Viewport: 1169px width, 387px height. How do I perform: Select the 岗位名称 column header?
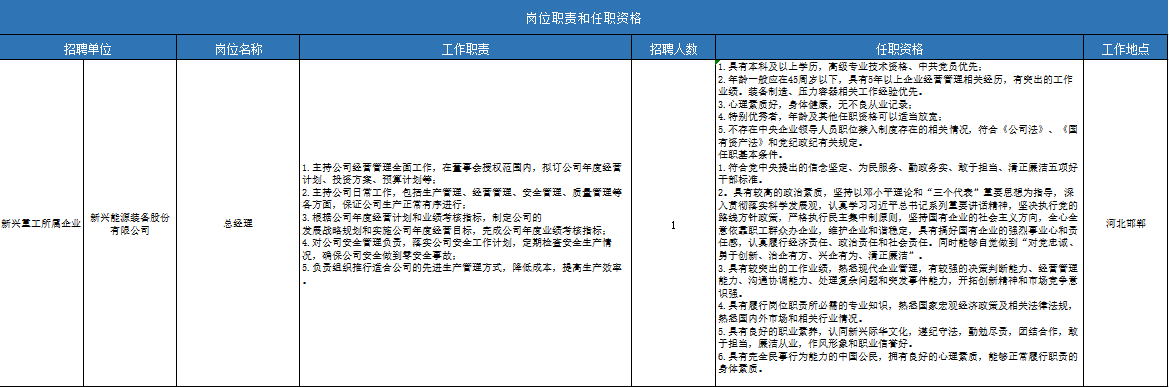pyautogui.click(x=238, y=49)
